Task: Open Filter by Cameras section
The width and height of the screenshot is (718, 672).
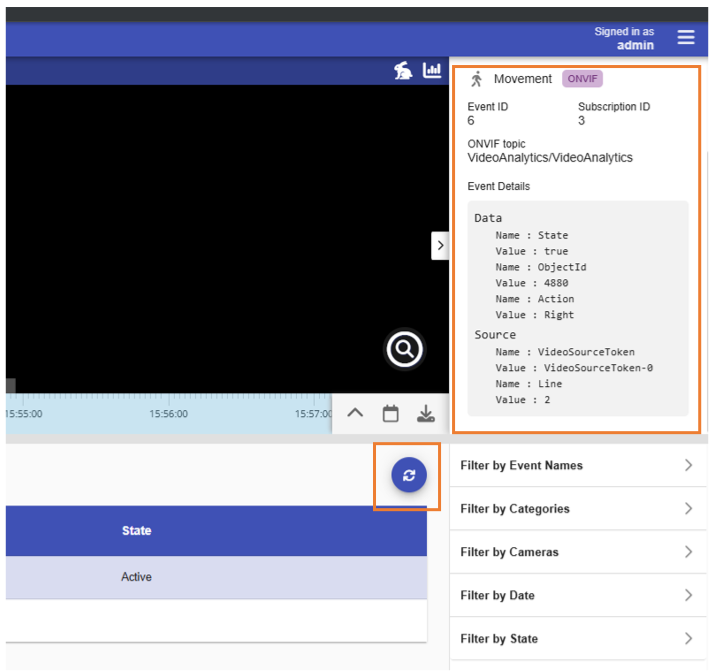Action: (577, 552)
